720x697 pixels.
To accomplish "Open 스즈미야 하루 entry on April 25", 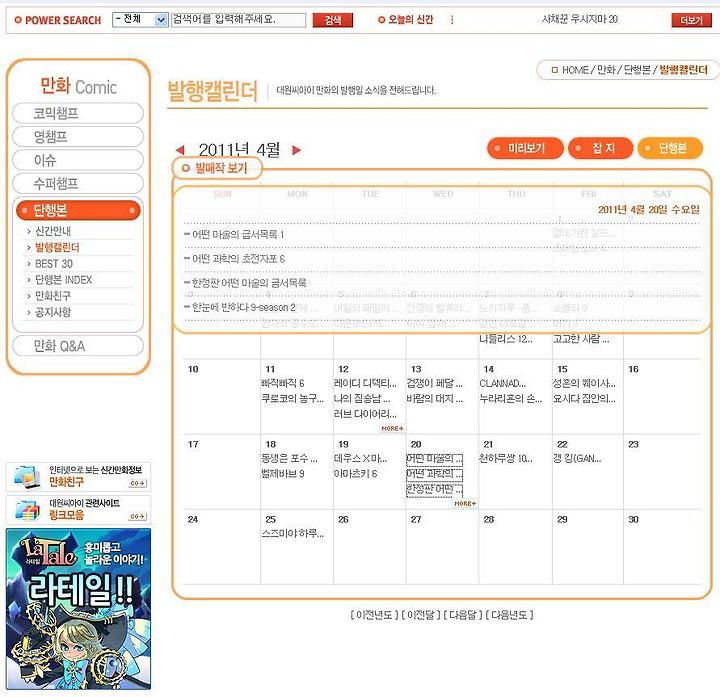I will 292,534.
